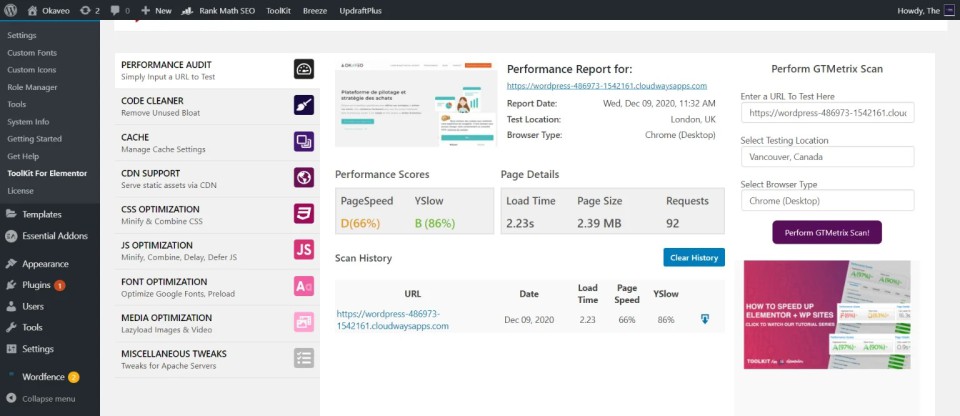This screenshot has width=960, height=416.
Task: Click the Performance Audit speedometer icon
Action: 304,68
